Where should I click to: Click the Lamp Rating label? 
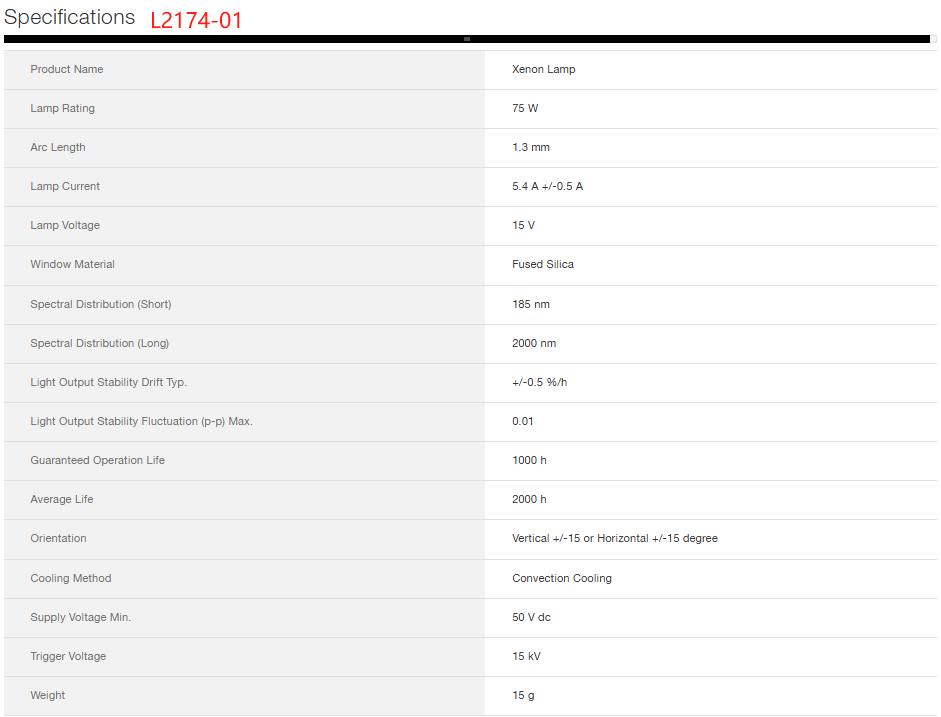coord(62,108)
